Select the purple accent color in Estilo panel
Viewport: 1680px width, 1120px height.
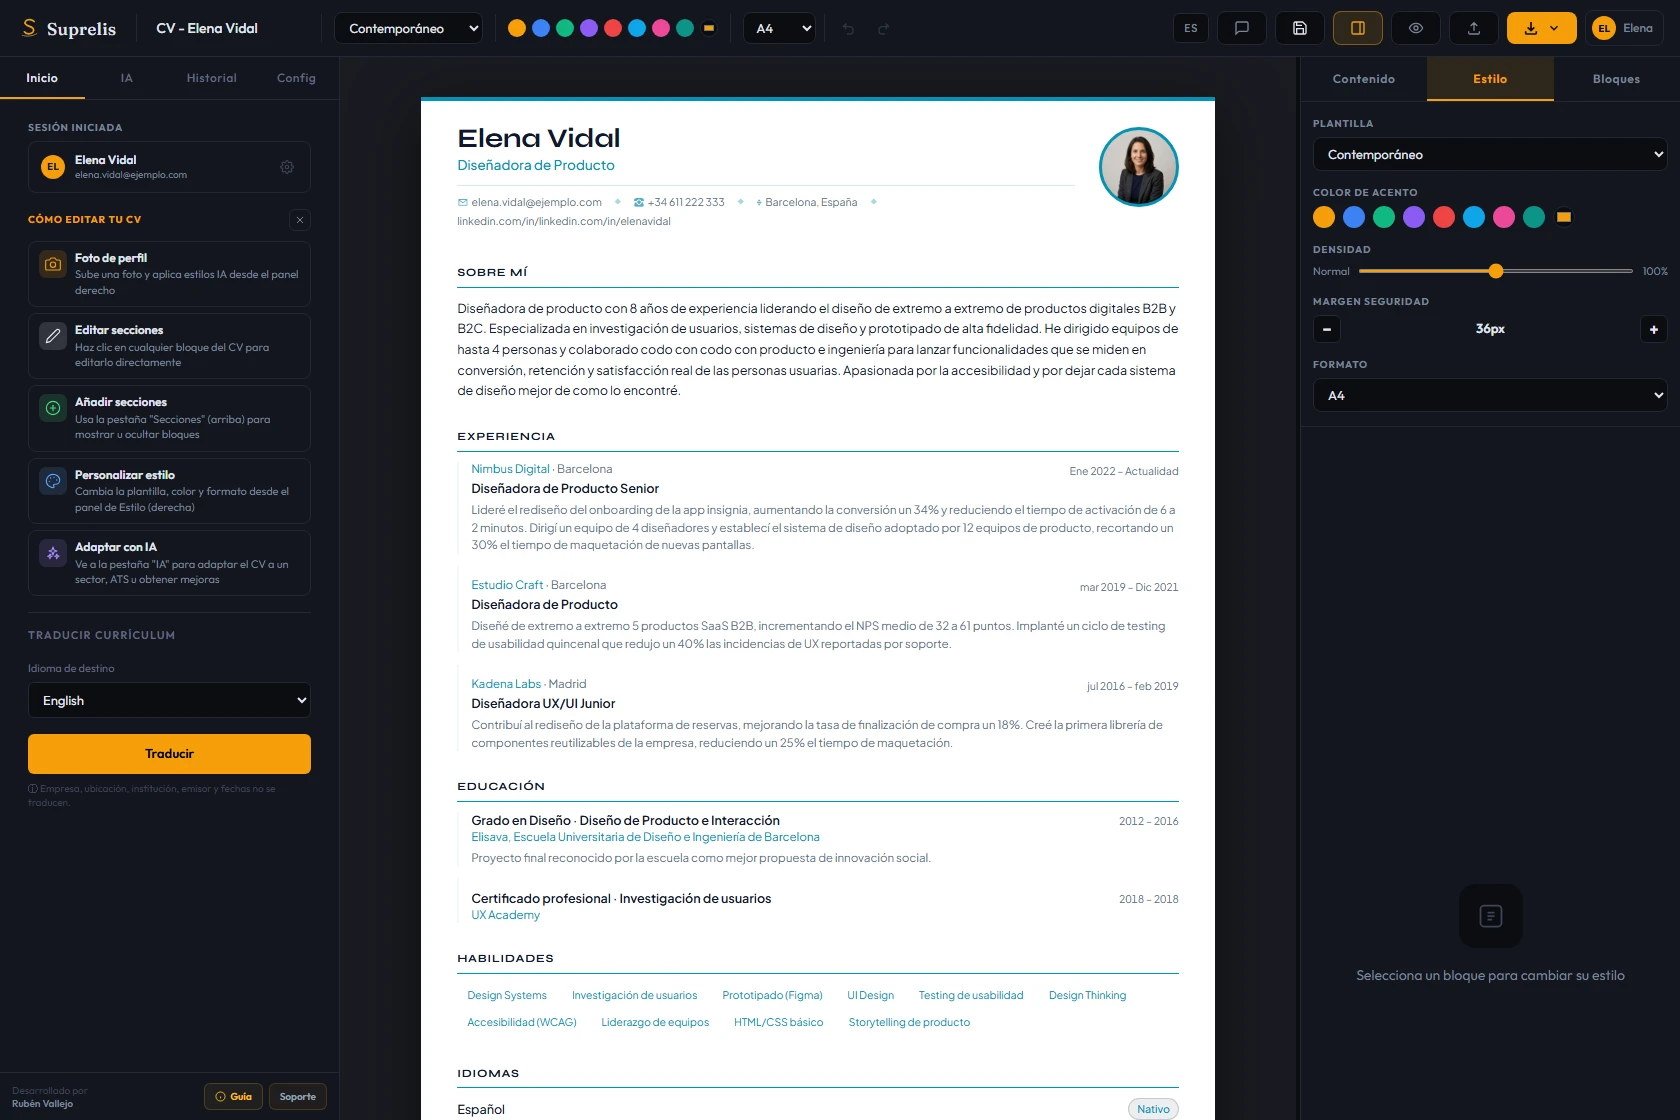(x=1414, y=217)
